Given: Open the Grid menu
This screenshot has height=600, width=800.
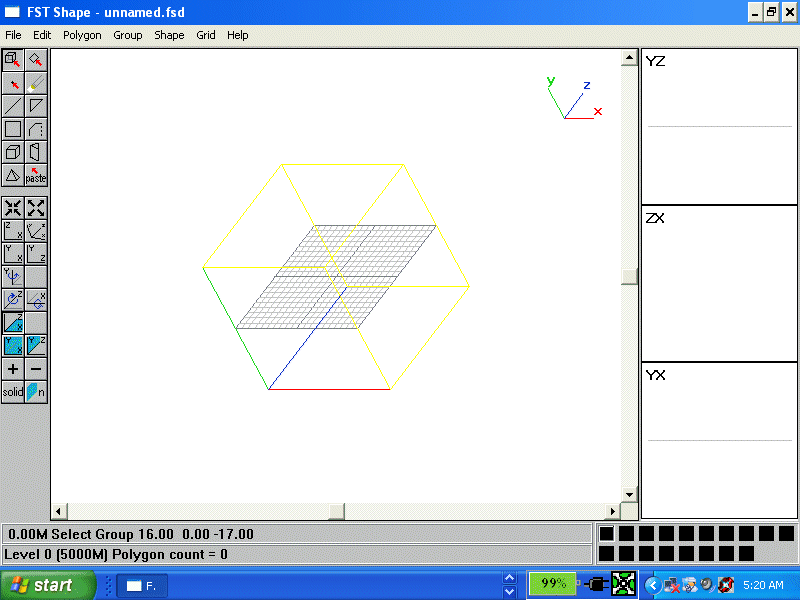Looking at the screenshot, I should pyautogui.click(x=206, y=35).
